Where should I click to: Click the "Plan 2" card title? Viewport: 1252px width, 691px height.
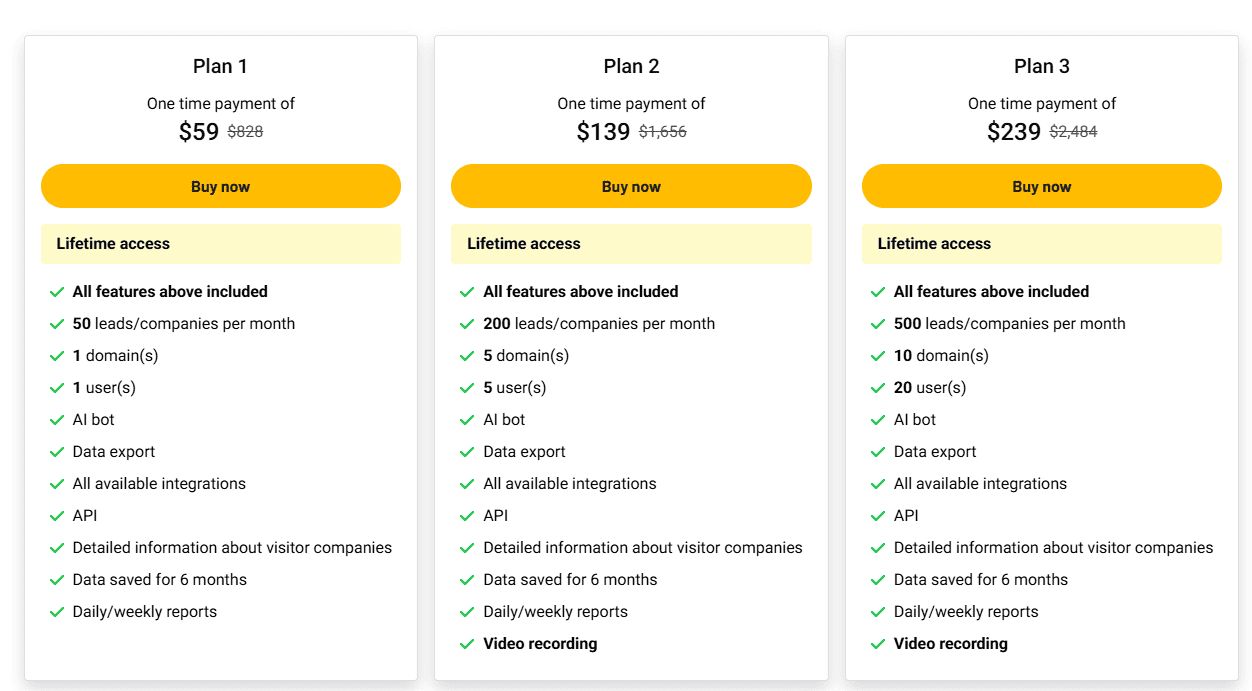tap(631, 66)
